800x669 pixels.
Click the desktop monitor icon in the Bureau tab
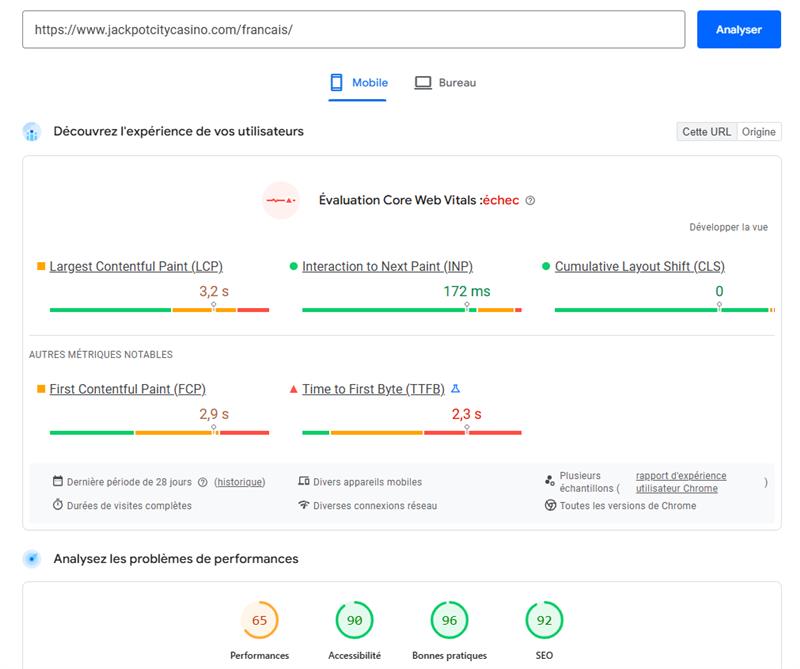pos(423,83)
